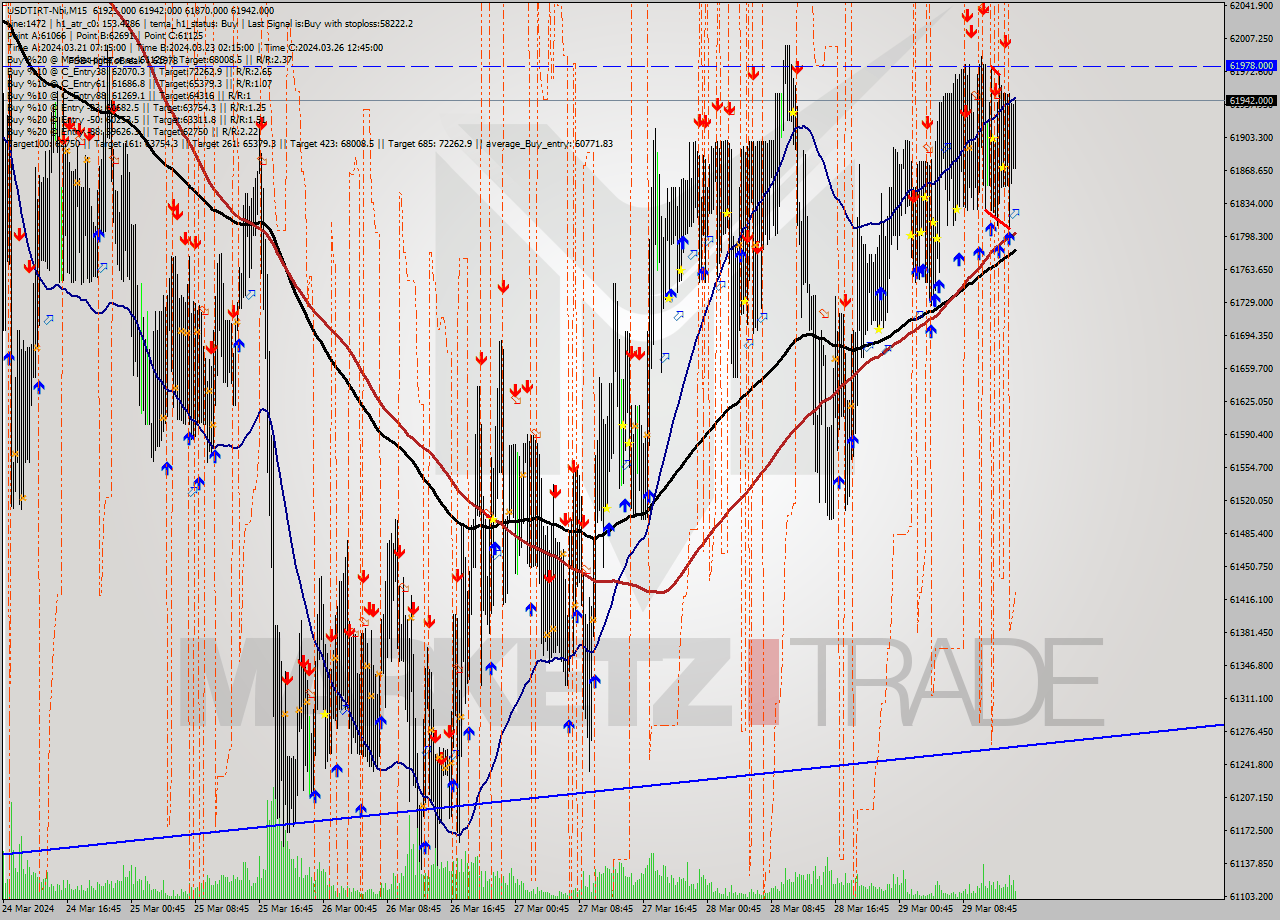Click the '28 Mar 16:45' time axis label
Viewport: 1280px width, 920px height.
point(862,909)
